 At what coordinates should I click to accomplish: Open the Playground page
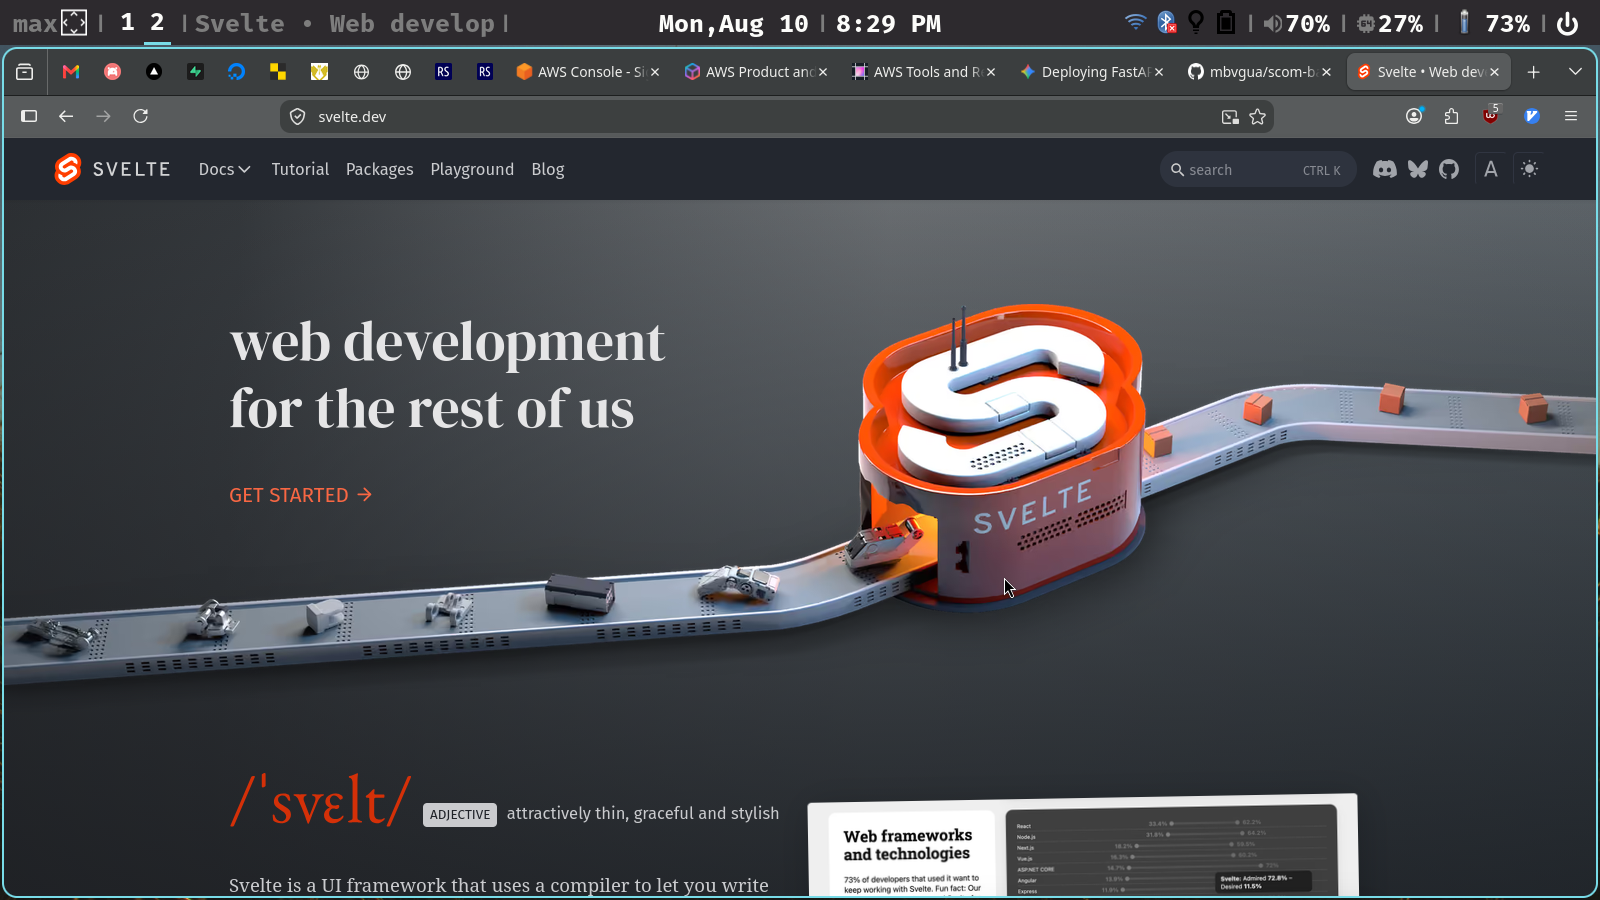[472, 170]
